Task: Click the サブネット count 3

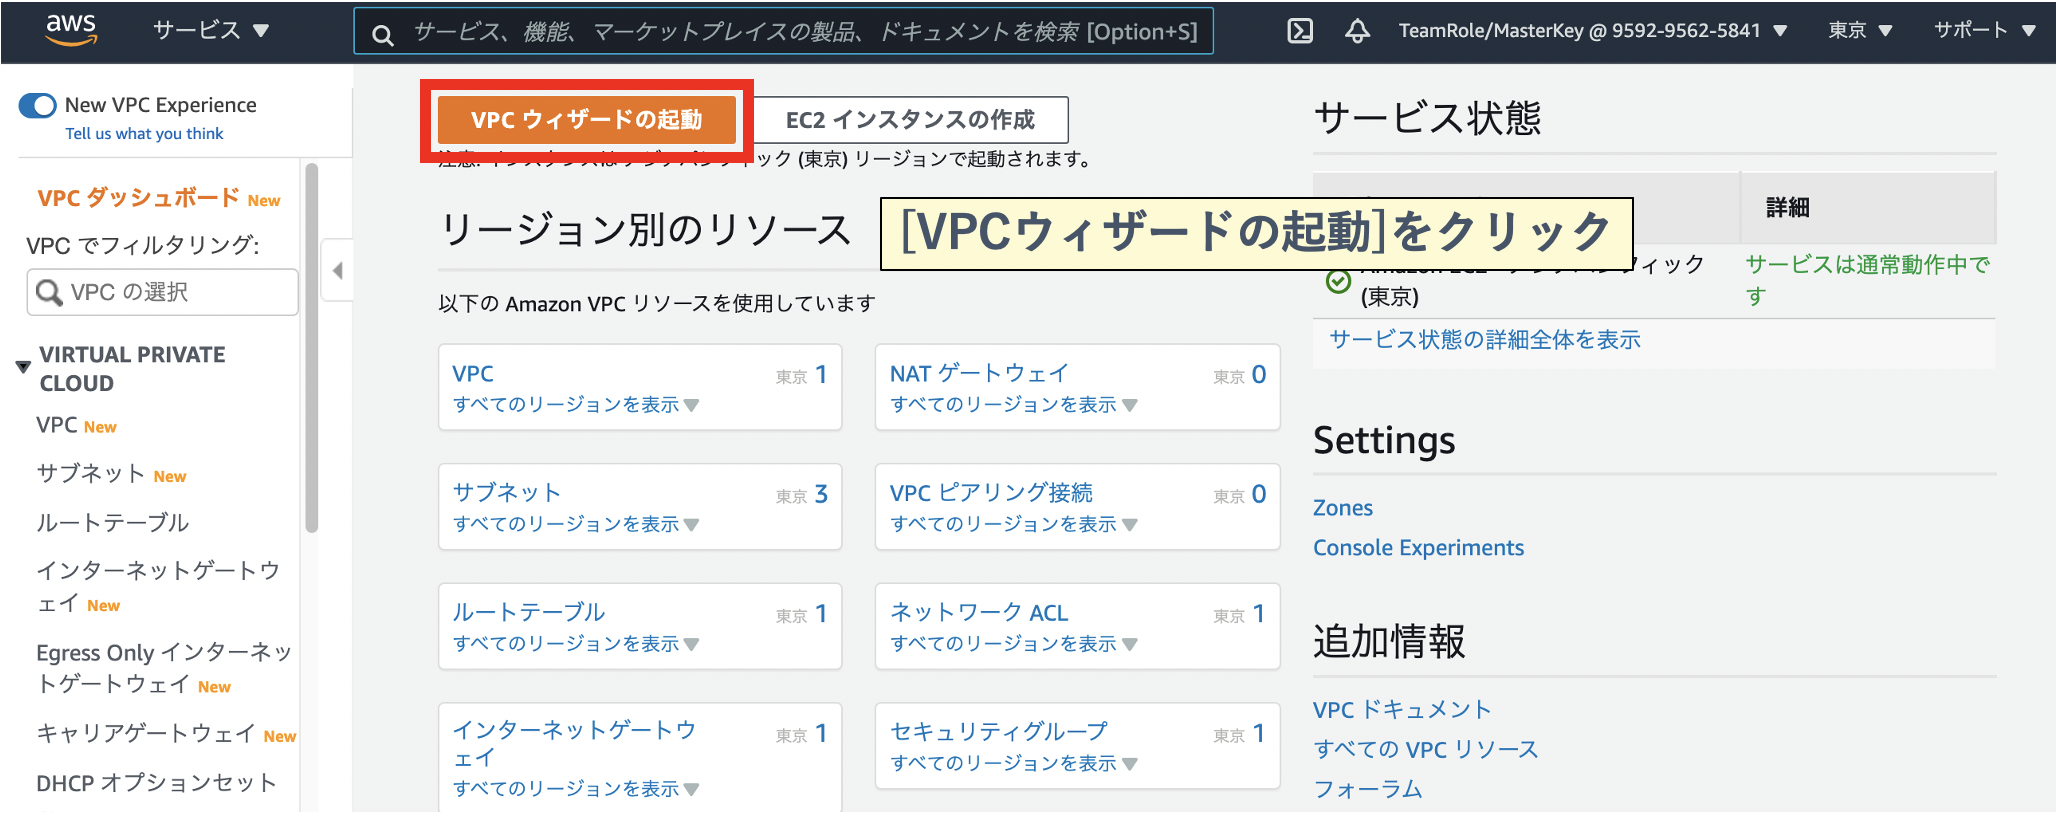Action: (x=821, y=494)
